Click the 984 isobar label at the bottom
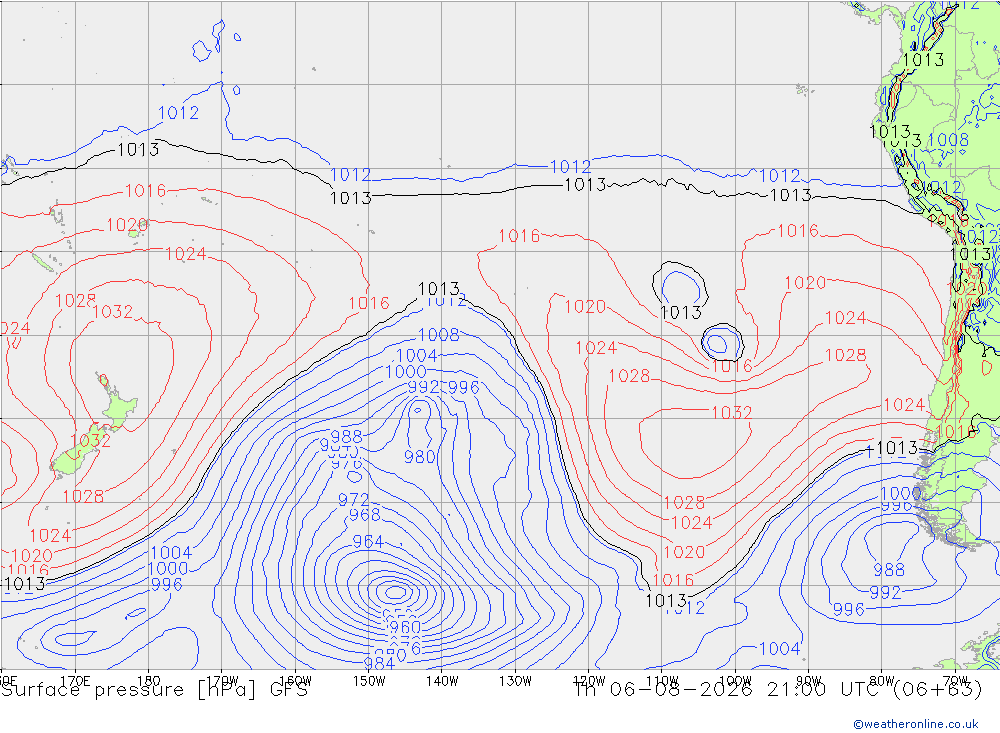The height and width of the screenshot is (733, 1000). tap(380, 663)
